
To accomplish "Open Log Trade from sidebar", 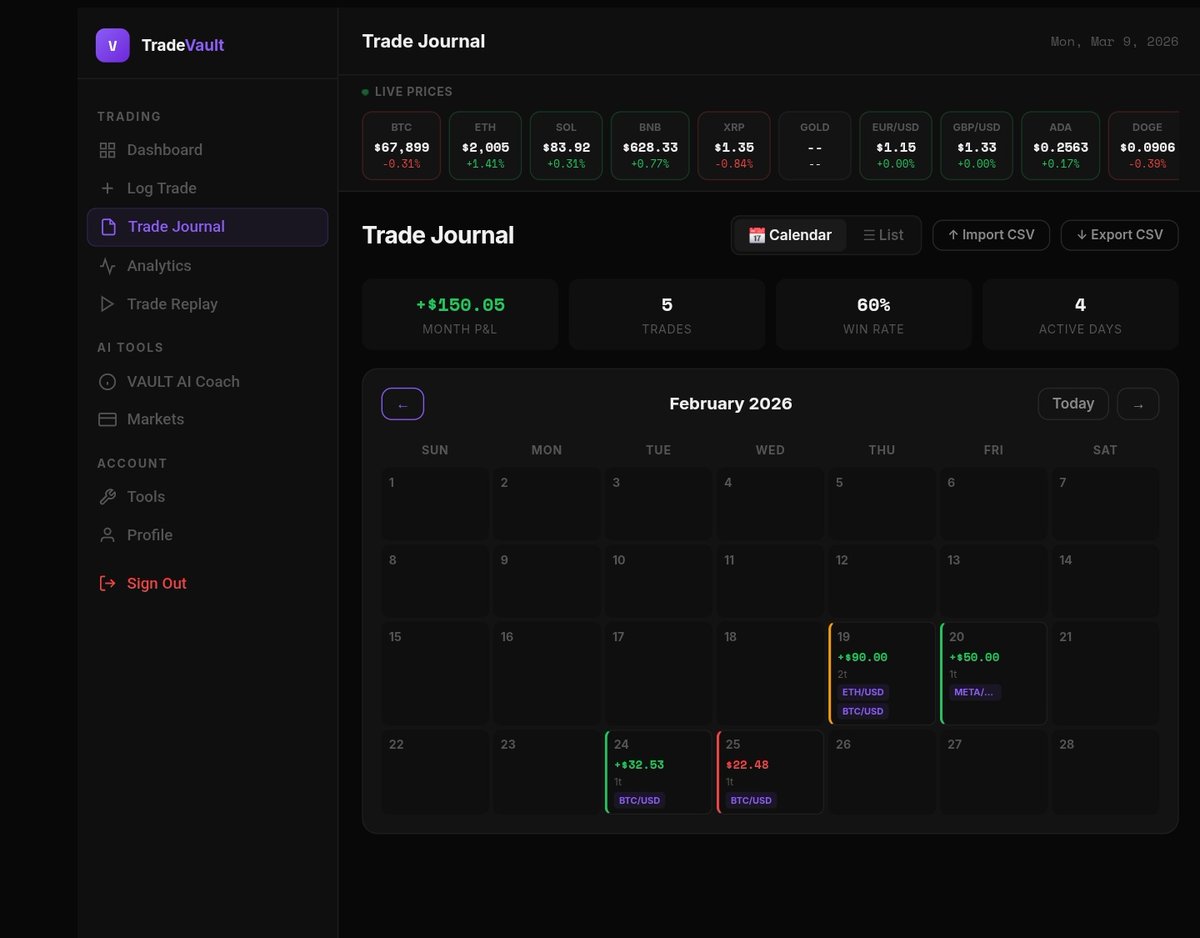I will coord(207,188).
